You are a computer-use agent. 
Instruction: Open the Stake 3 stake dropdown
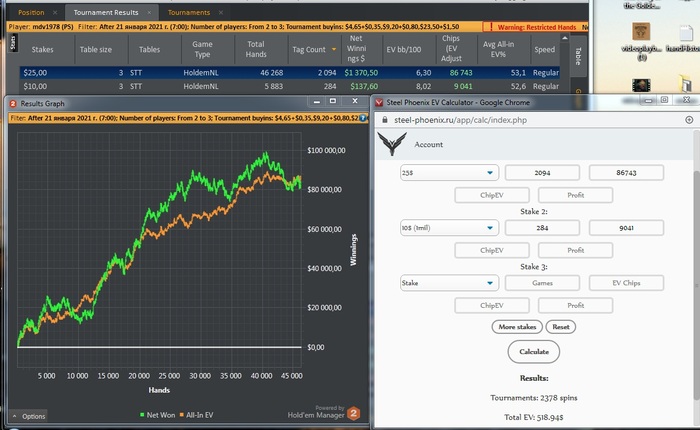449,283
